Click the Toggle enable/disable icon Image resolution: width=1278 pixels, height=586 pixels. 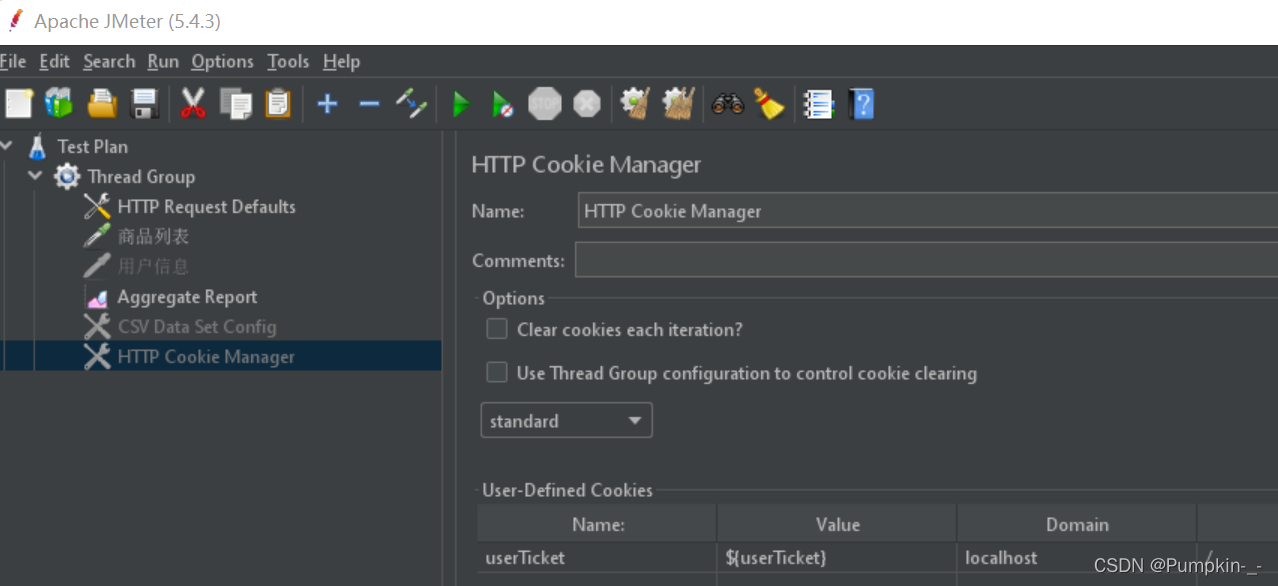pos(412,103)
